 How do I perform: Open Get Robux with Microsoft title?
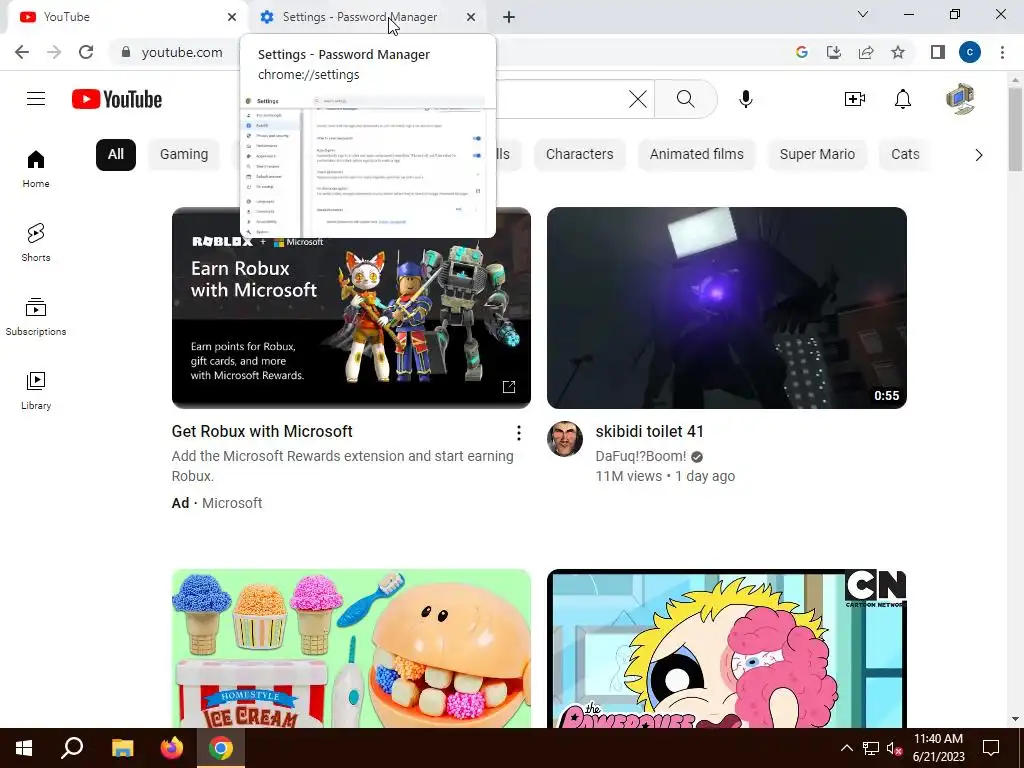pos(262,432)
